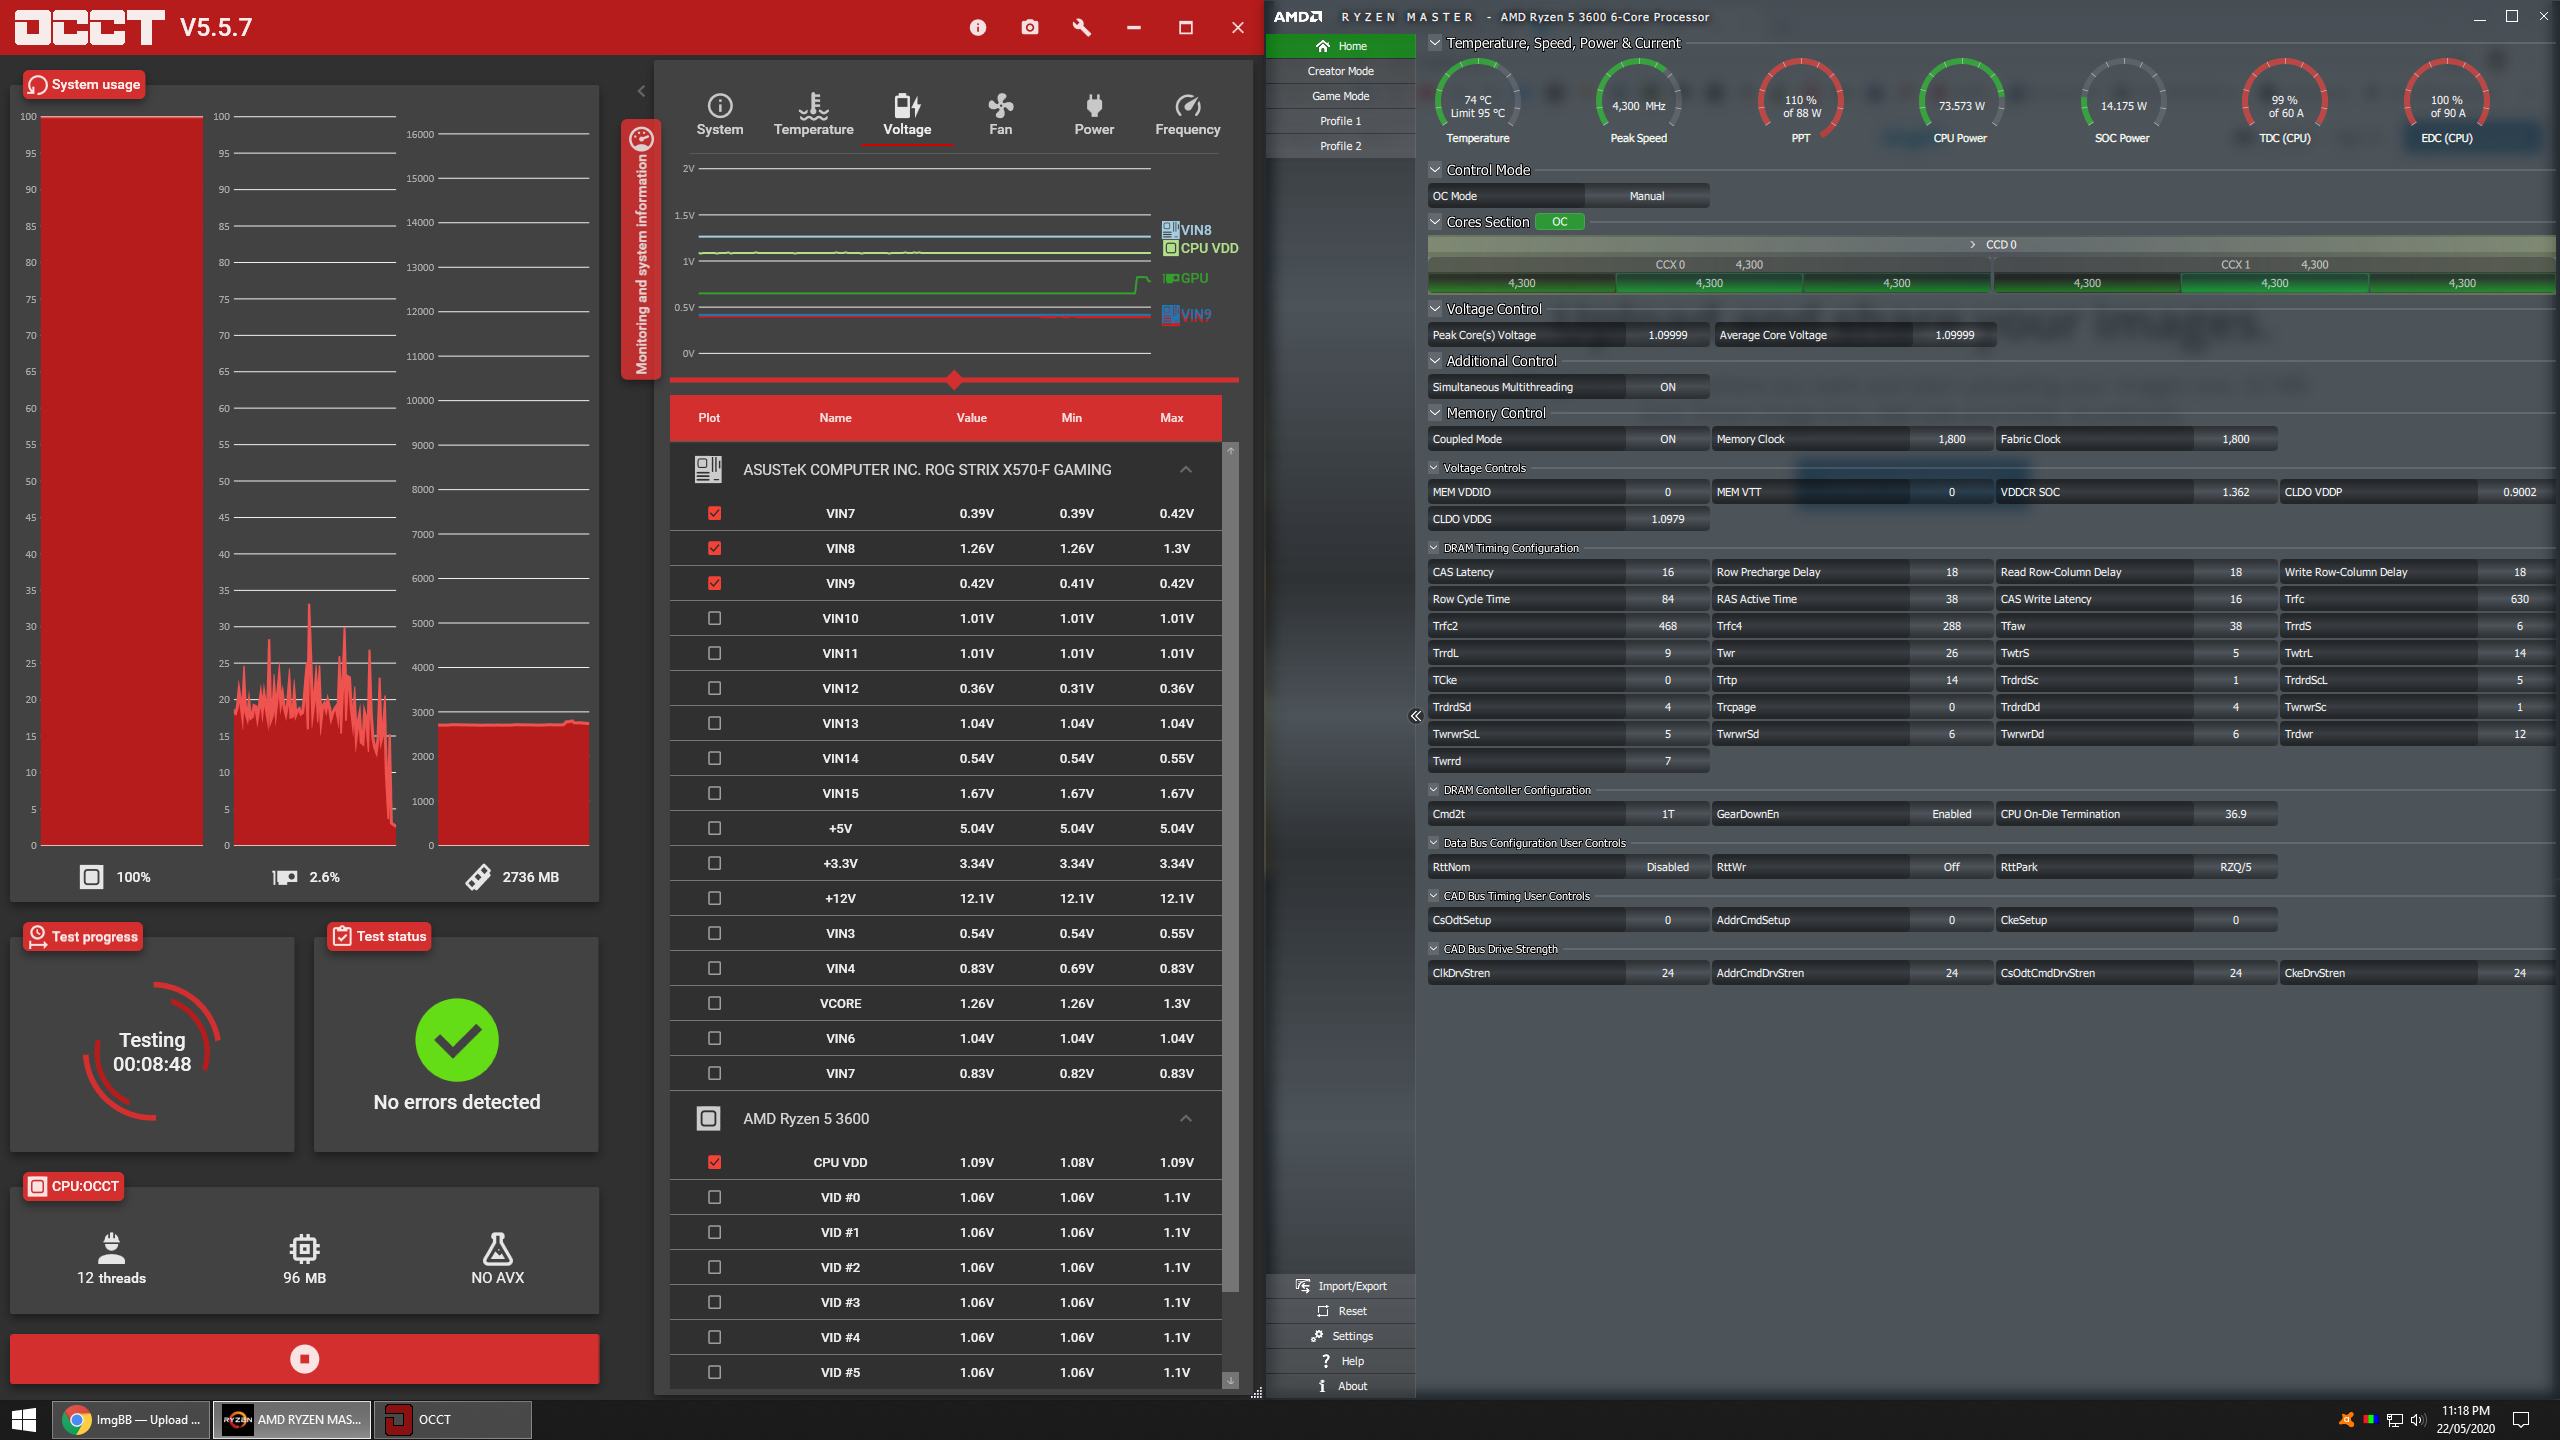Click the AMD Ryzen 5 3600 CPU icon
The height and width of the screenshot is (1440, 2560).
coord(708,1118)
